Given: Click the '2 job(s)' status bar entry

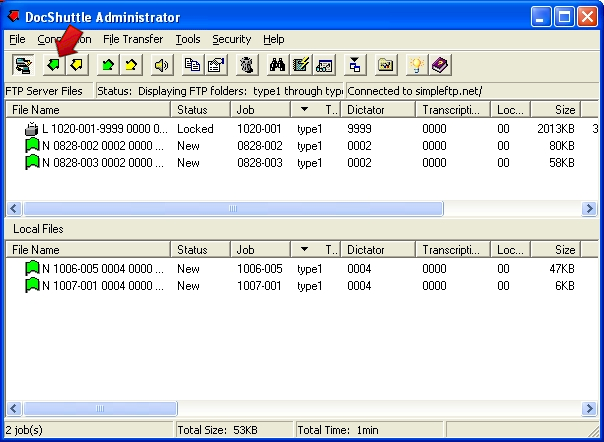Looking at the screenshot, I should tap(24, 430).
